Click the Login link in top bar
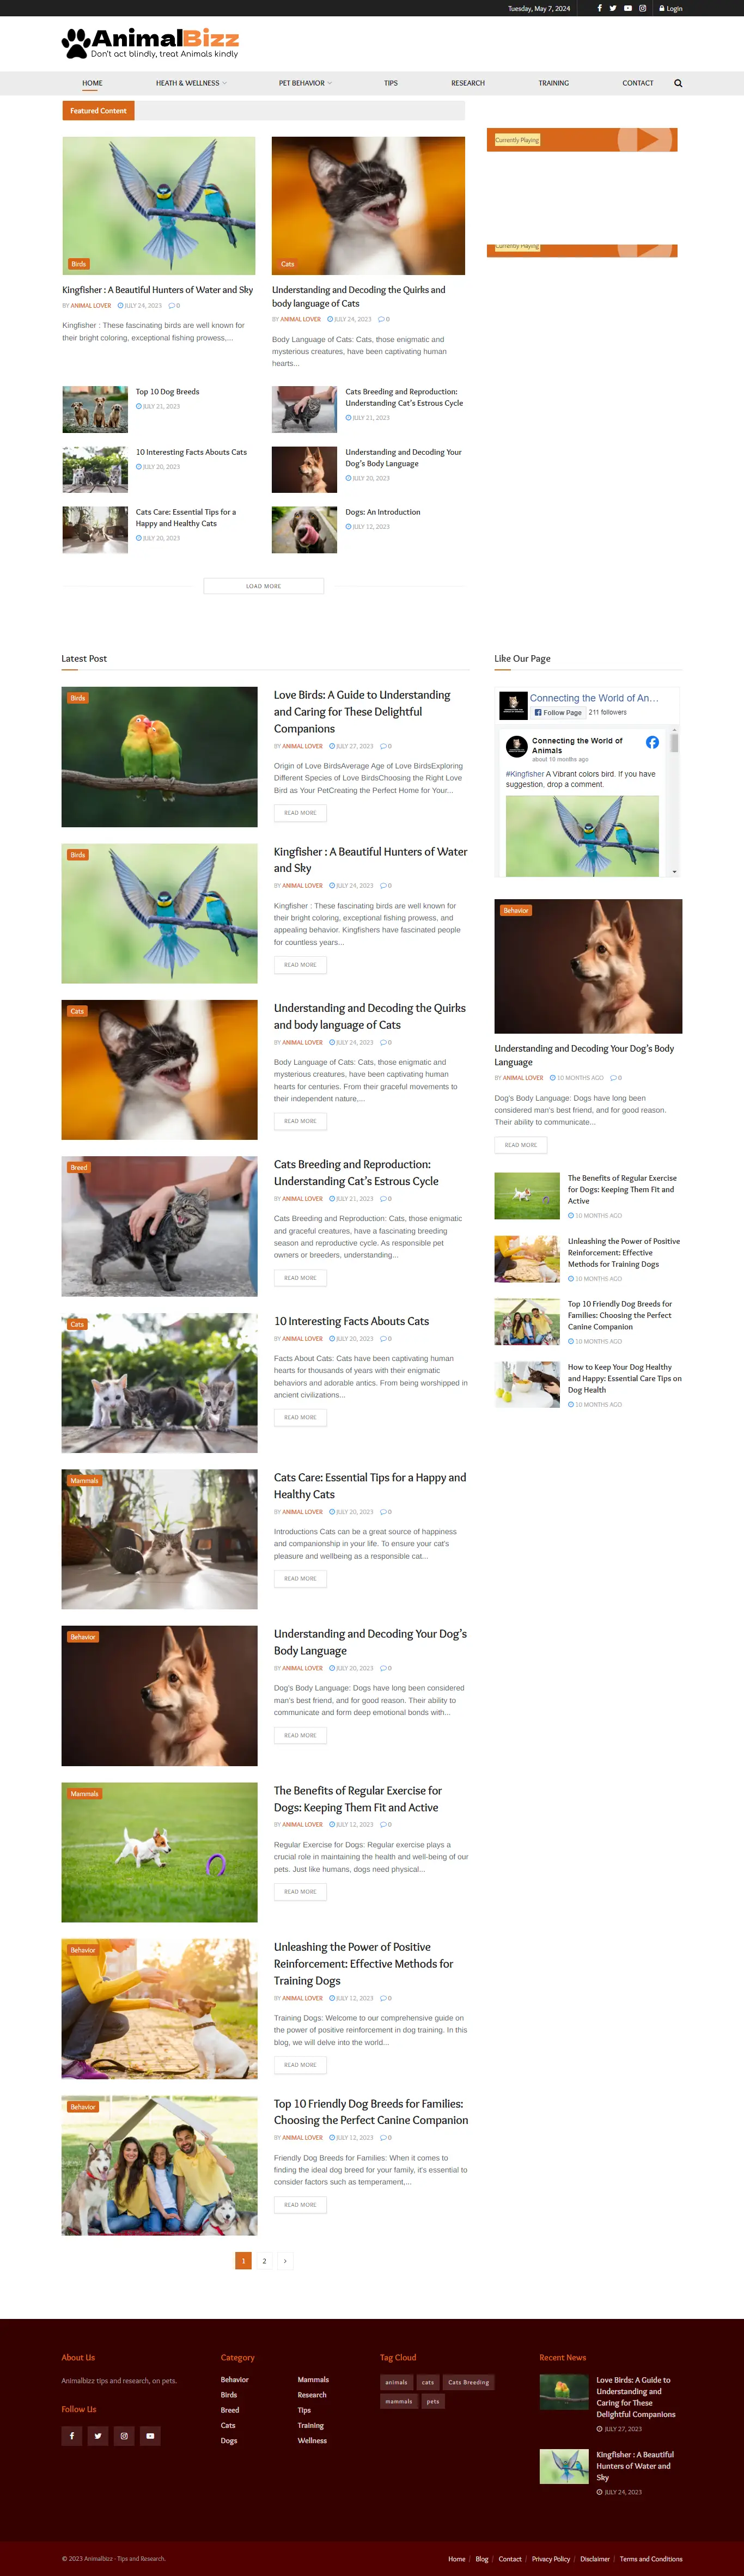 671,8
